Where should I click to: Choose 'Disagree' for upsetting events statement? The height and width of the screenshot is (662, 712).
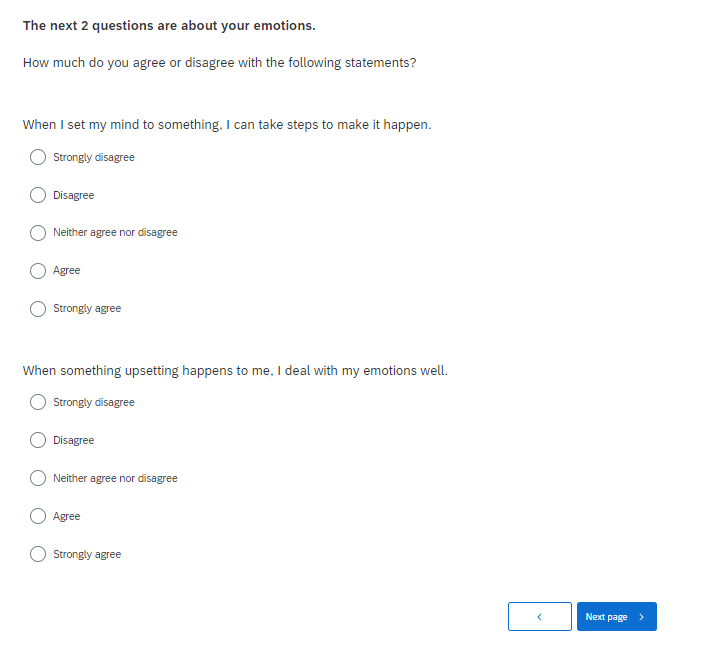38,440
